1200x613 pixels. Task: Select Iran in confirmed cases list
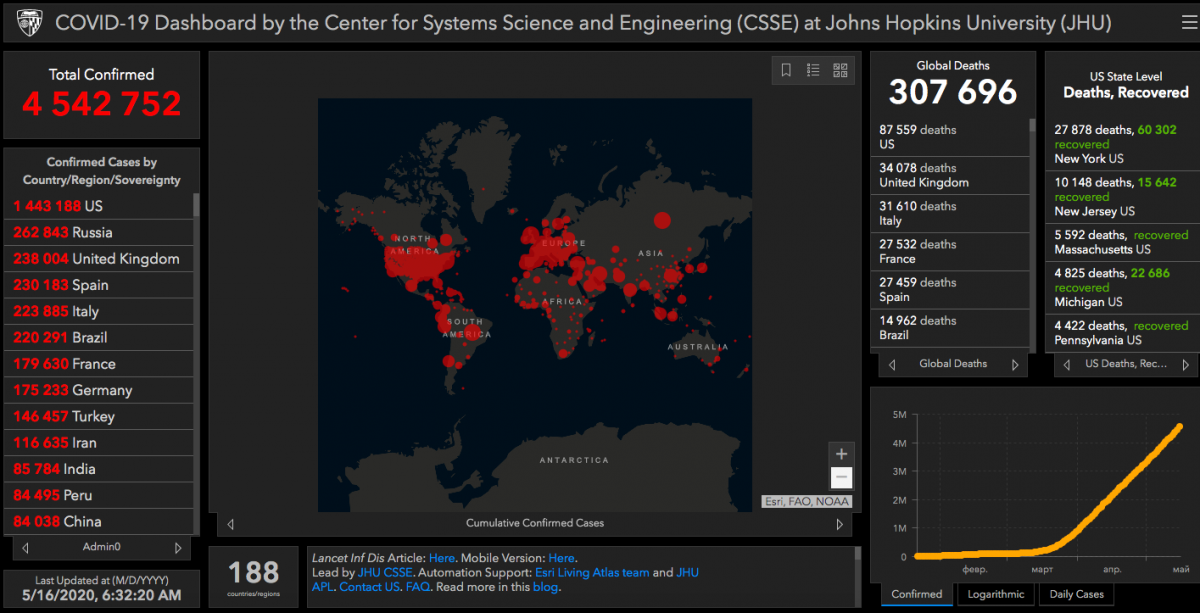pyautogui.click(x=98, y=442)
